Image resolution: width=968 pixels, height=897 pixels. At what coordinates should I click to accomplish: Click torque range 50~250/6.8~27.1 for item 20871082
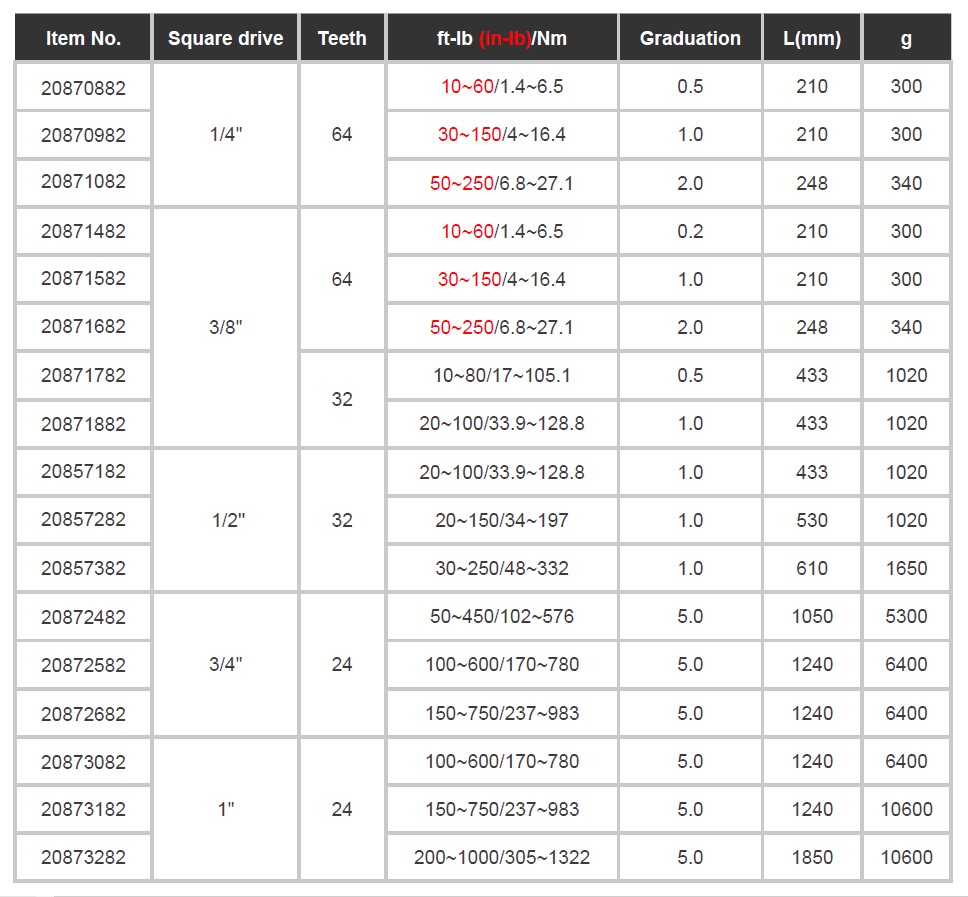pos(502,183)
